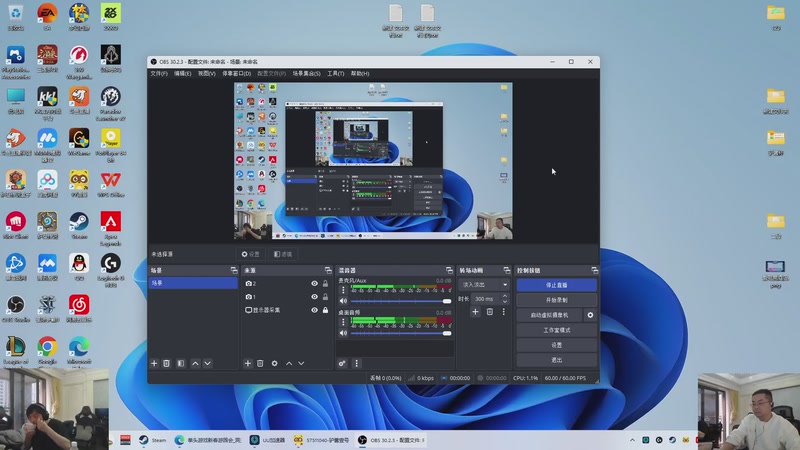Viewport: 800px width, 450px height.
Task: Open the Steam desktop shortcut
Action: (x=79, y=226)
